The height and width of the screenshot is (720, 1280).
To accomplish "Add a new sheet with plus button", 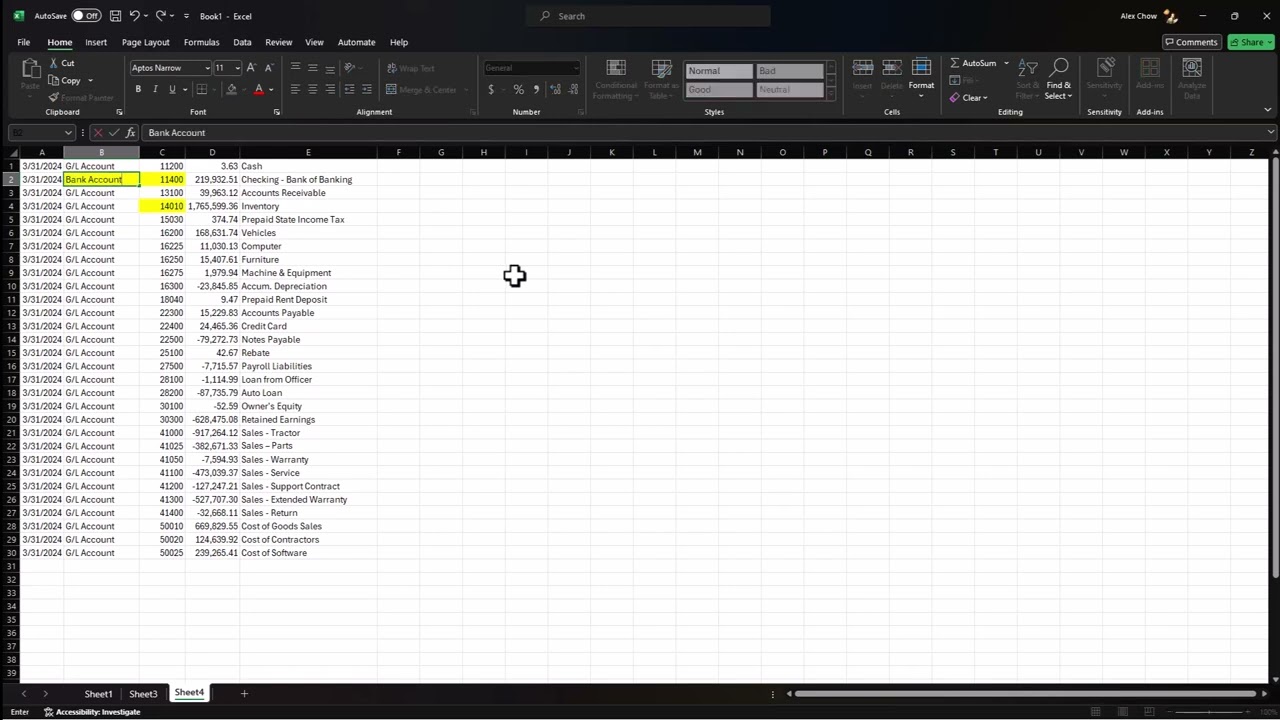I will tap(244, 694).
